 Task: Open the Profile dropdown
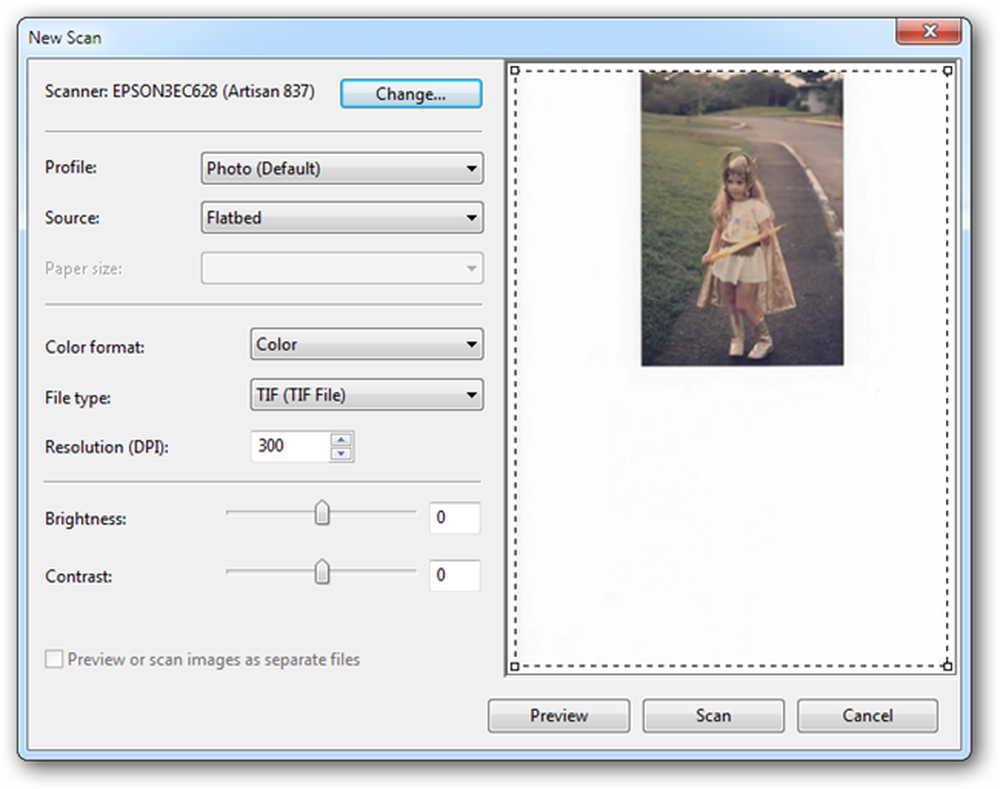(342, 168)
